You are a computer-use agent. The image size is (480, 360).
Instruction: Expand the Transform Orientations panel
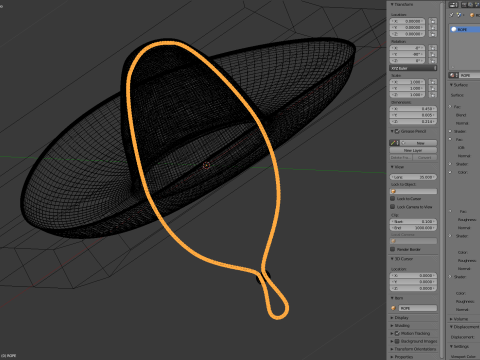[x=392, y=349]
